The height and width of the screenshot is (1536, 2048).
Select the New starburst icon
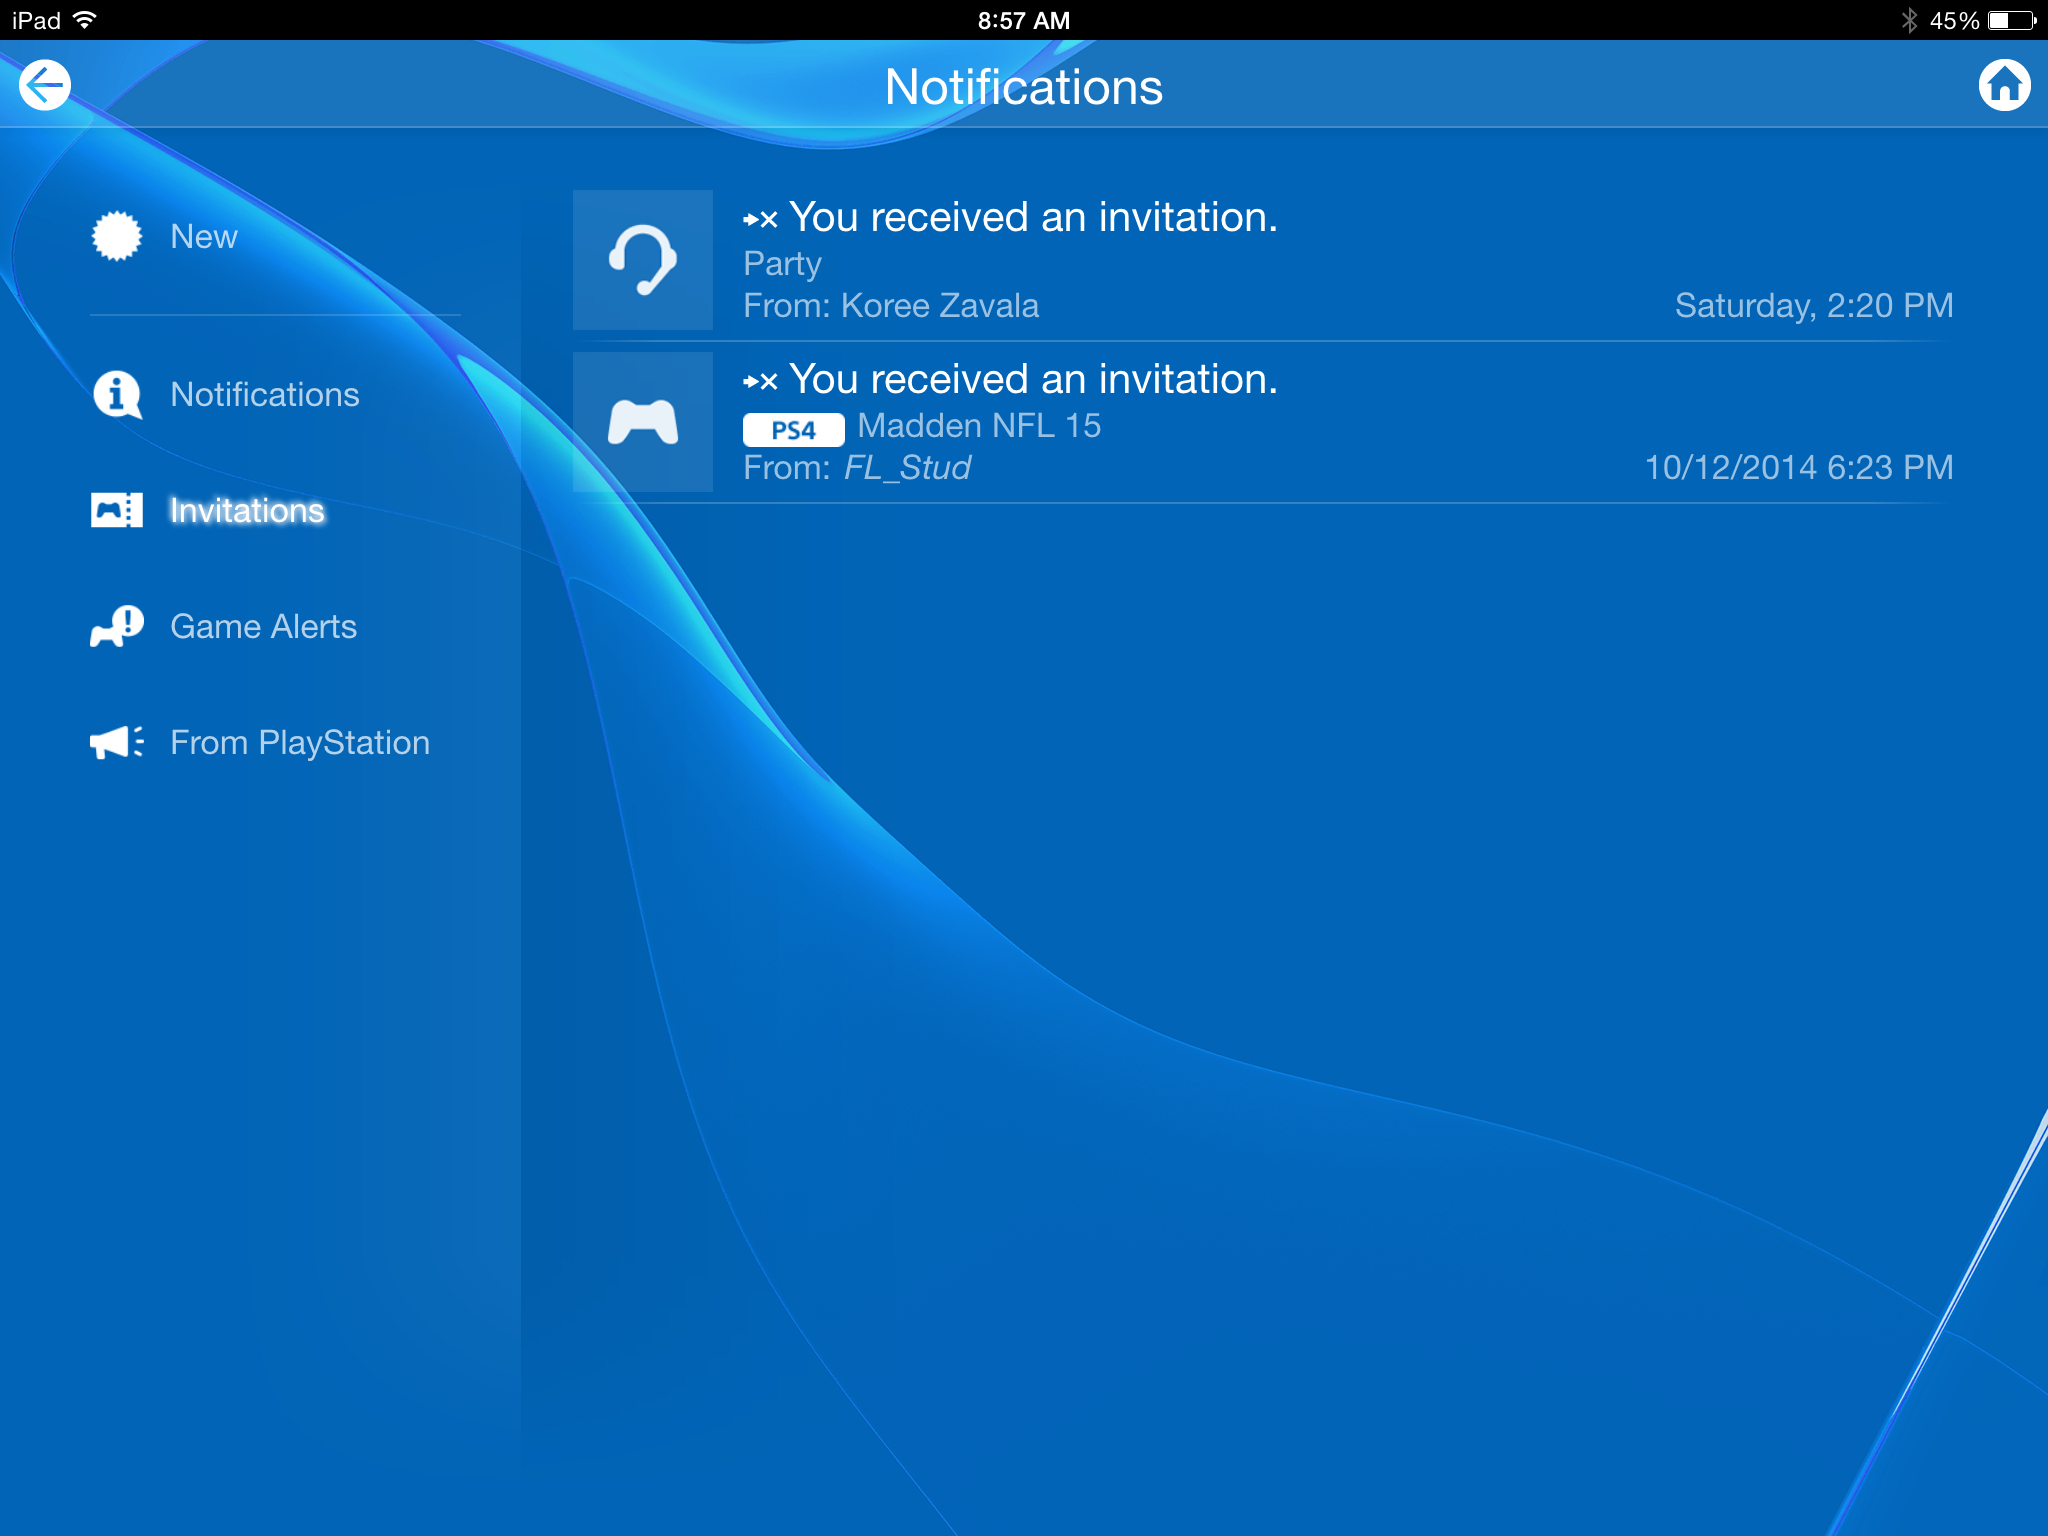click(x=117, y=236)
